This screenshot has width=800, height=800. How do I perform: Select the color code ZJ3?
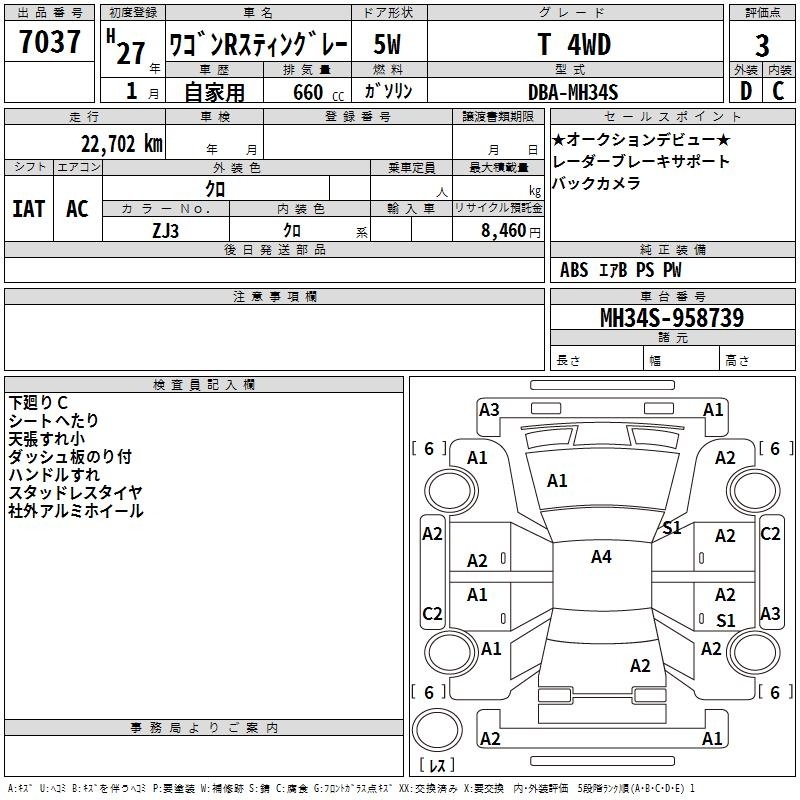(165, 229)
